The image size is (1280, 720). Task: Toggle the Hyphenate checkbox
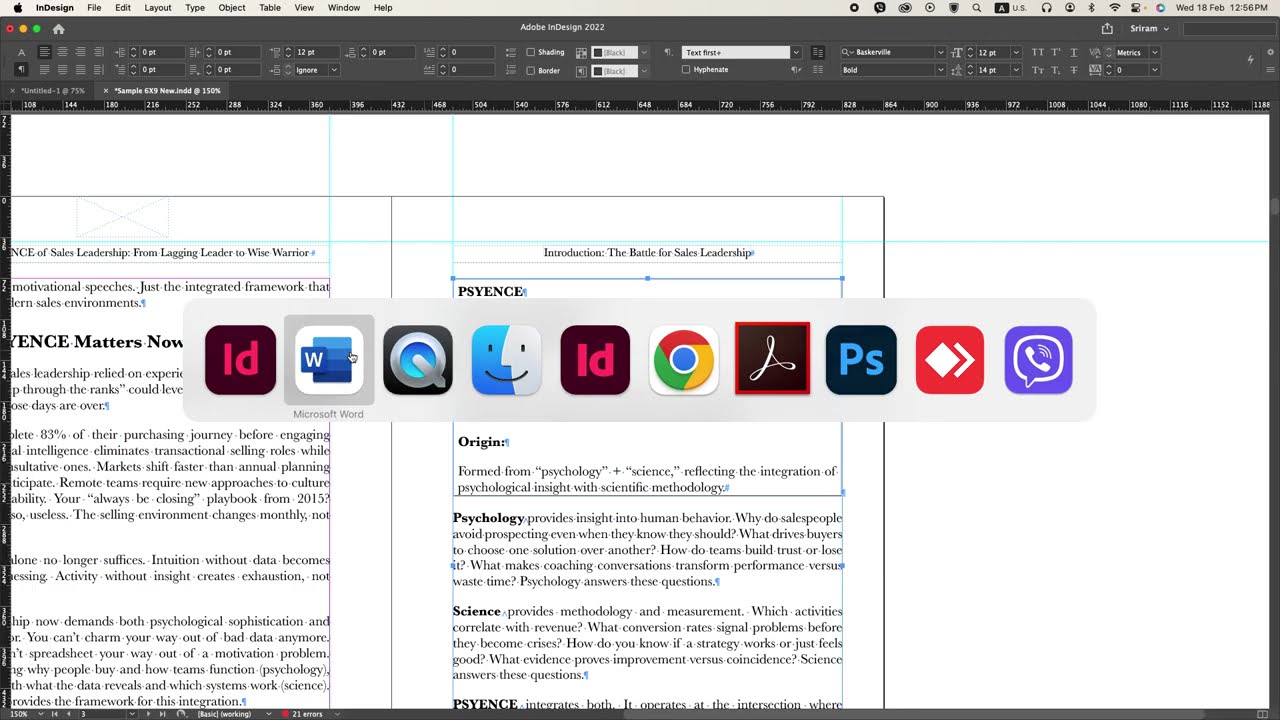pyautogui.click(x=686, y=70)
